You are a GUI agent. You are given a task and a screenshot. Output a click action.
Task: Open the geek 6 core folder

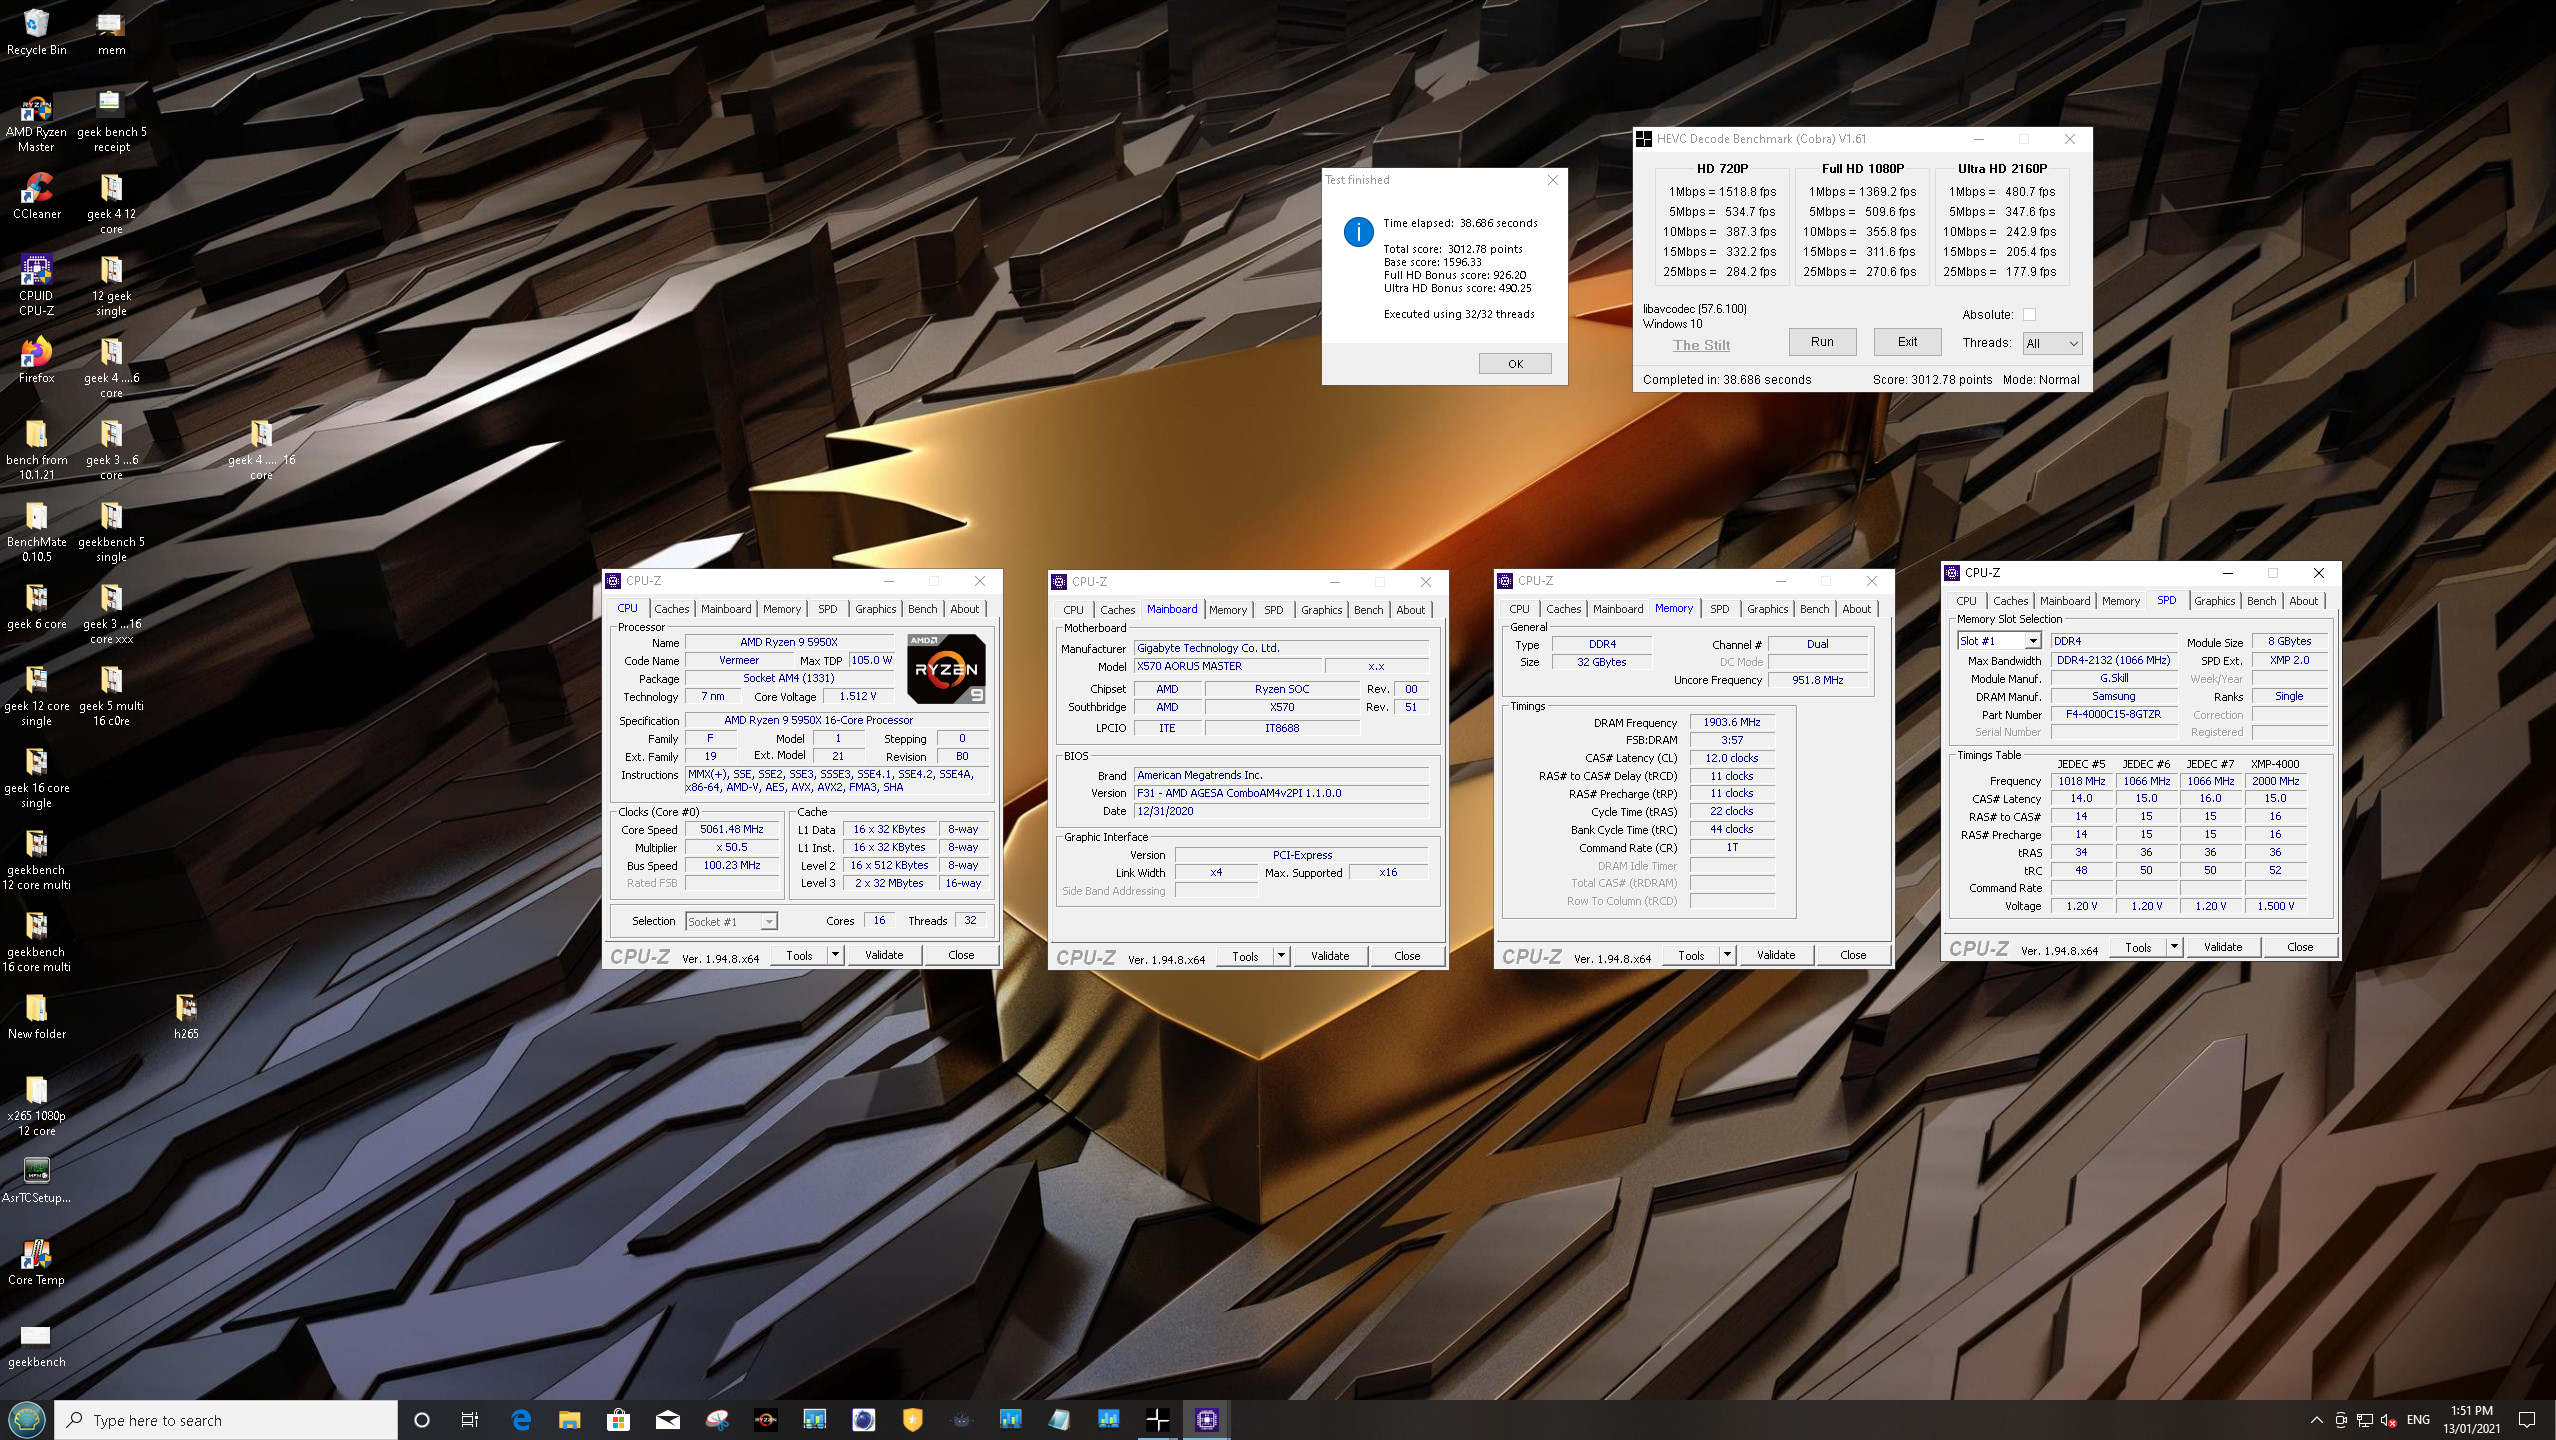[36, 605]
